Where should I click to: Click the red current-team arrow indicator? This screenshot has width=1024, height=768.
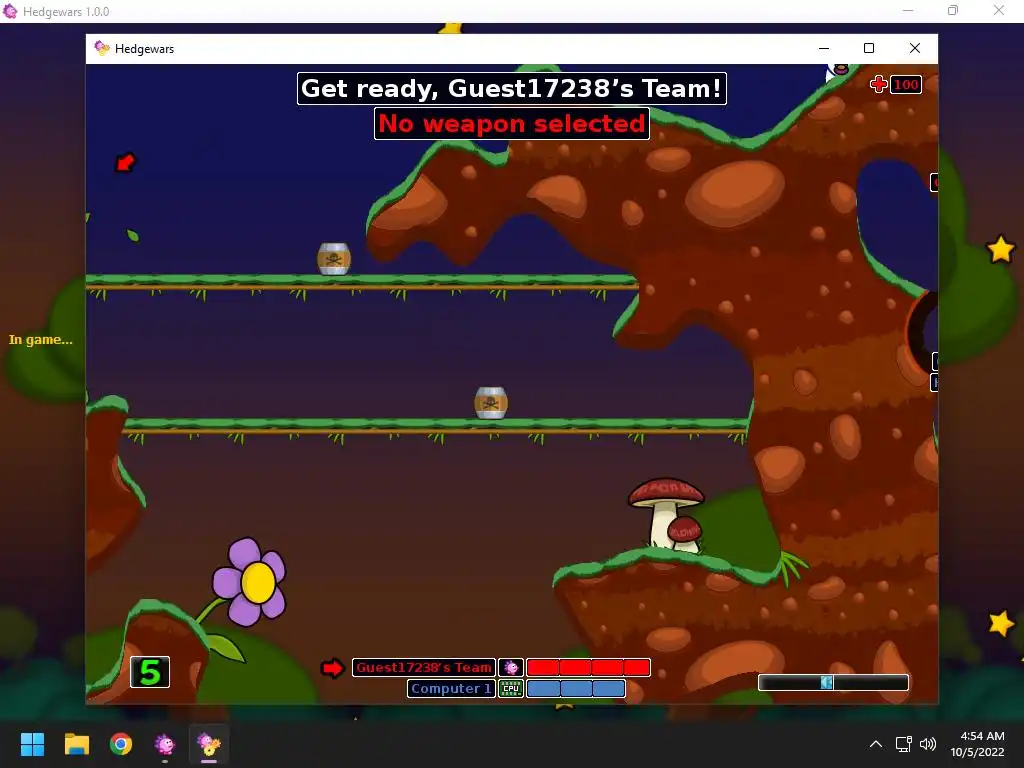332,668
